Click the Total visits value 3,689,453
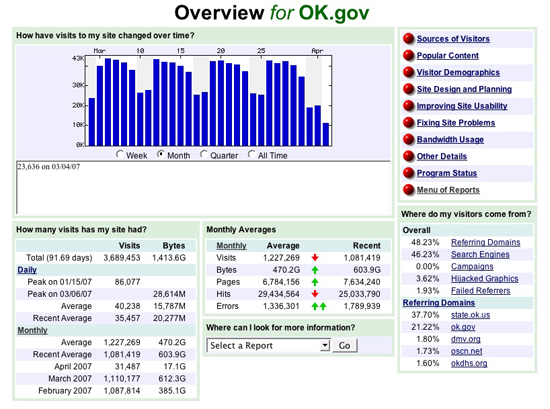Image resolution: width=550 pixels, height=409 pixels. tap(122, 258)
